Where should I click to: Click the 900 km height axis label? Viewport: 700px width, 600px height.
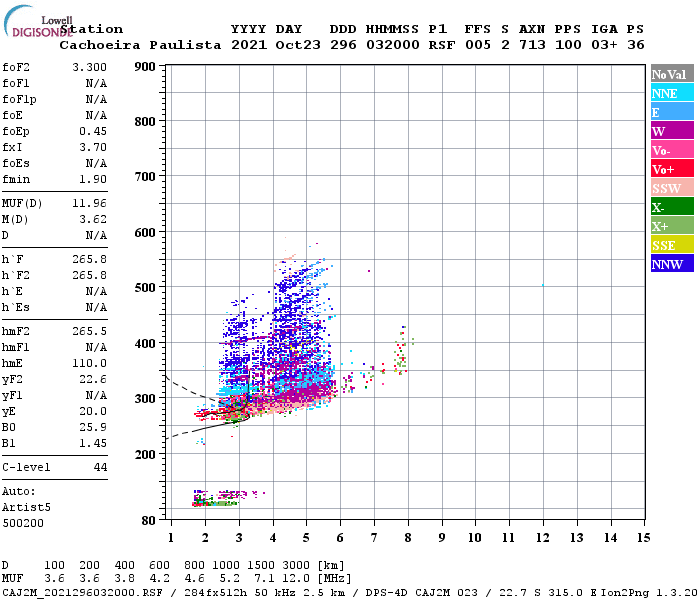(145, 67)
